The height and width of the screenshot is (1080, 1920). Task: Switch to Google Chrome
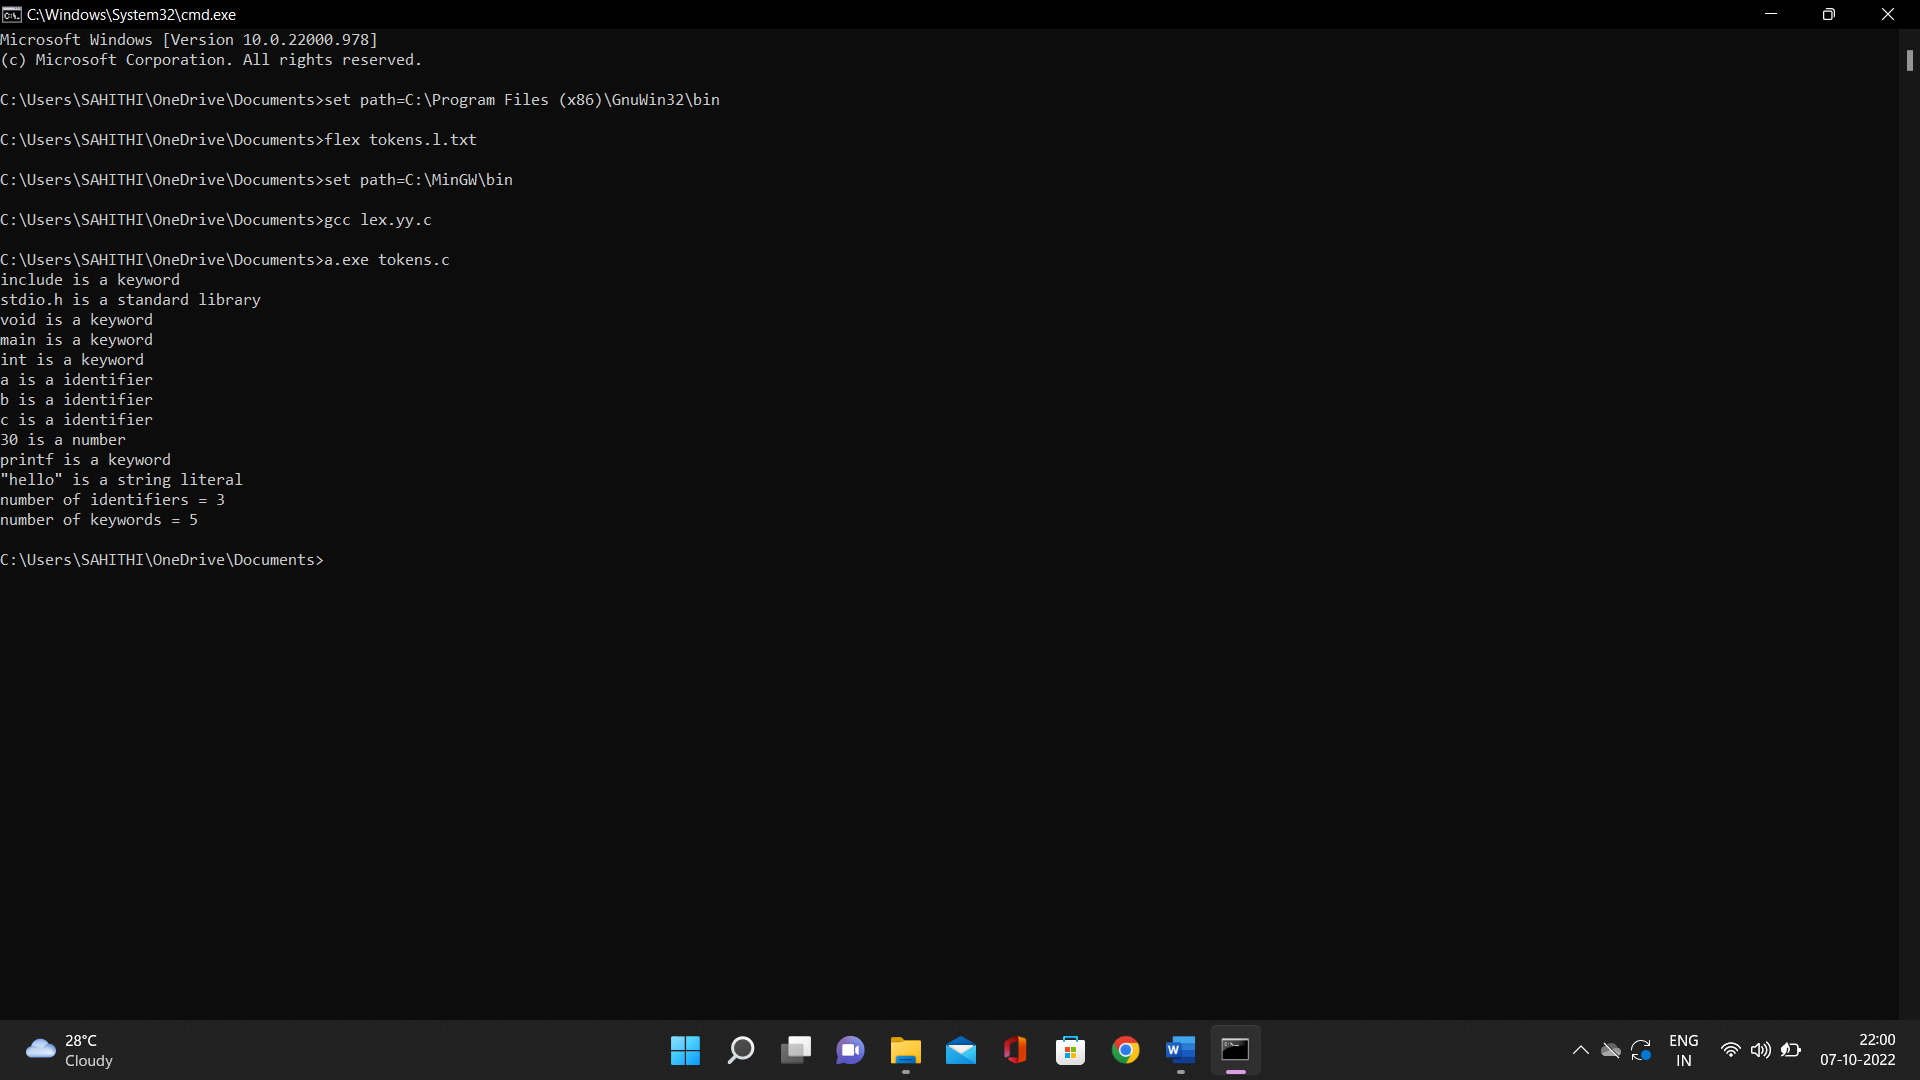coord(1126,1050)
